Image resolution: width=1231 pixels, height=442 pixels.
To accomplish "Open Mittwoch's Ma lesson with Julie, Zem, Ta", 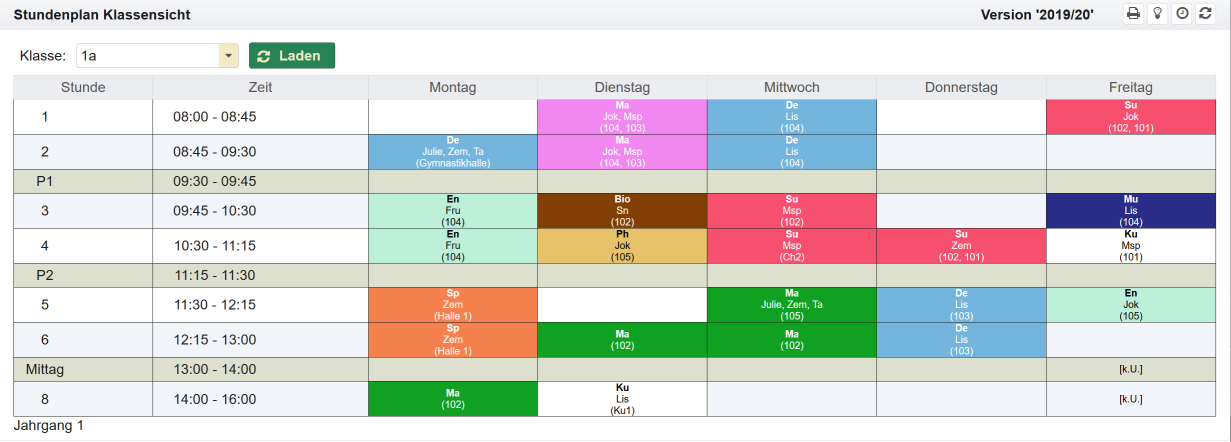I will [x=791, y=305].
